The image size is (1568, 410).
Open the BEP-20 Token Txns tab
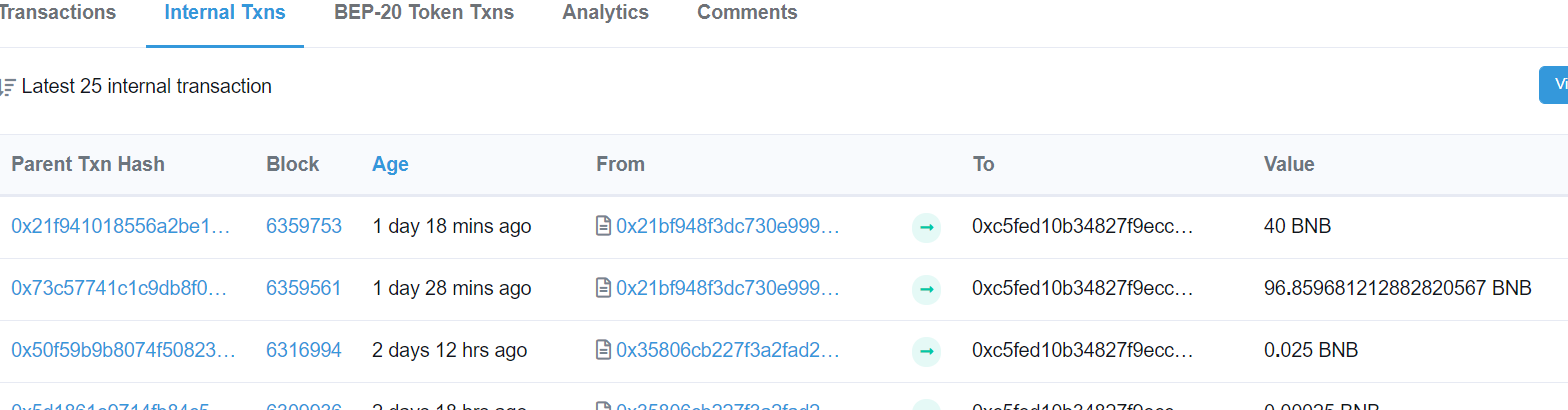[424, 13]
